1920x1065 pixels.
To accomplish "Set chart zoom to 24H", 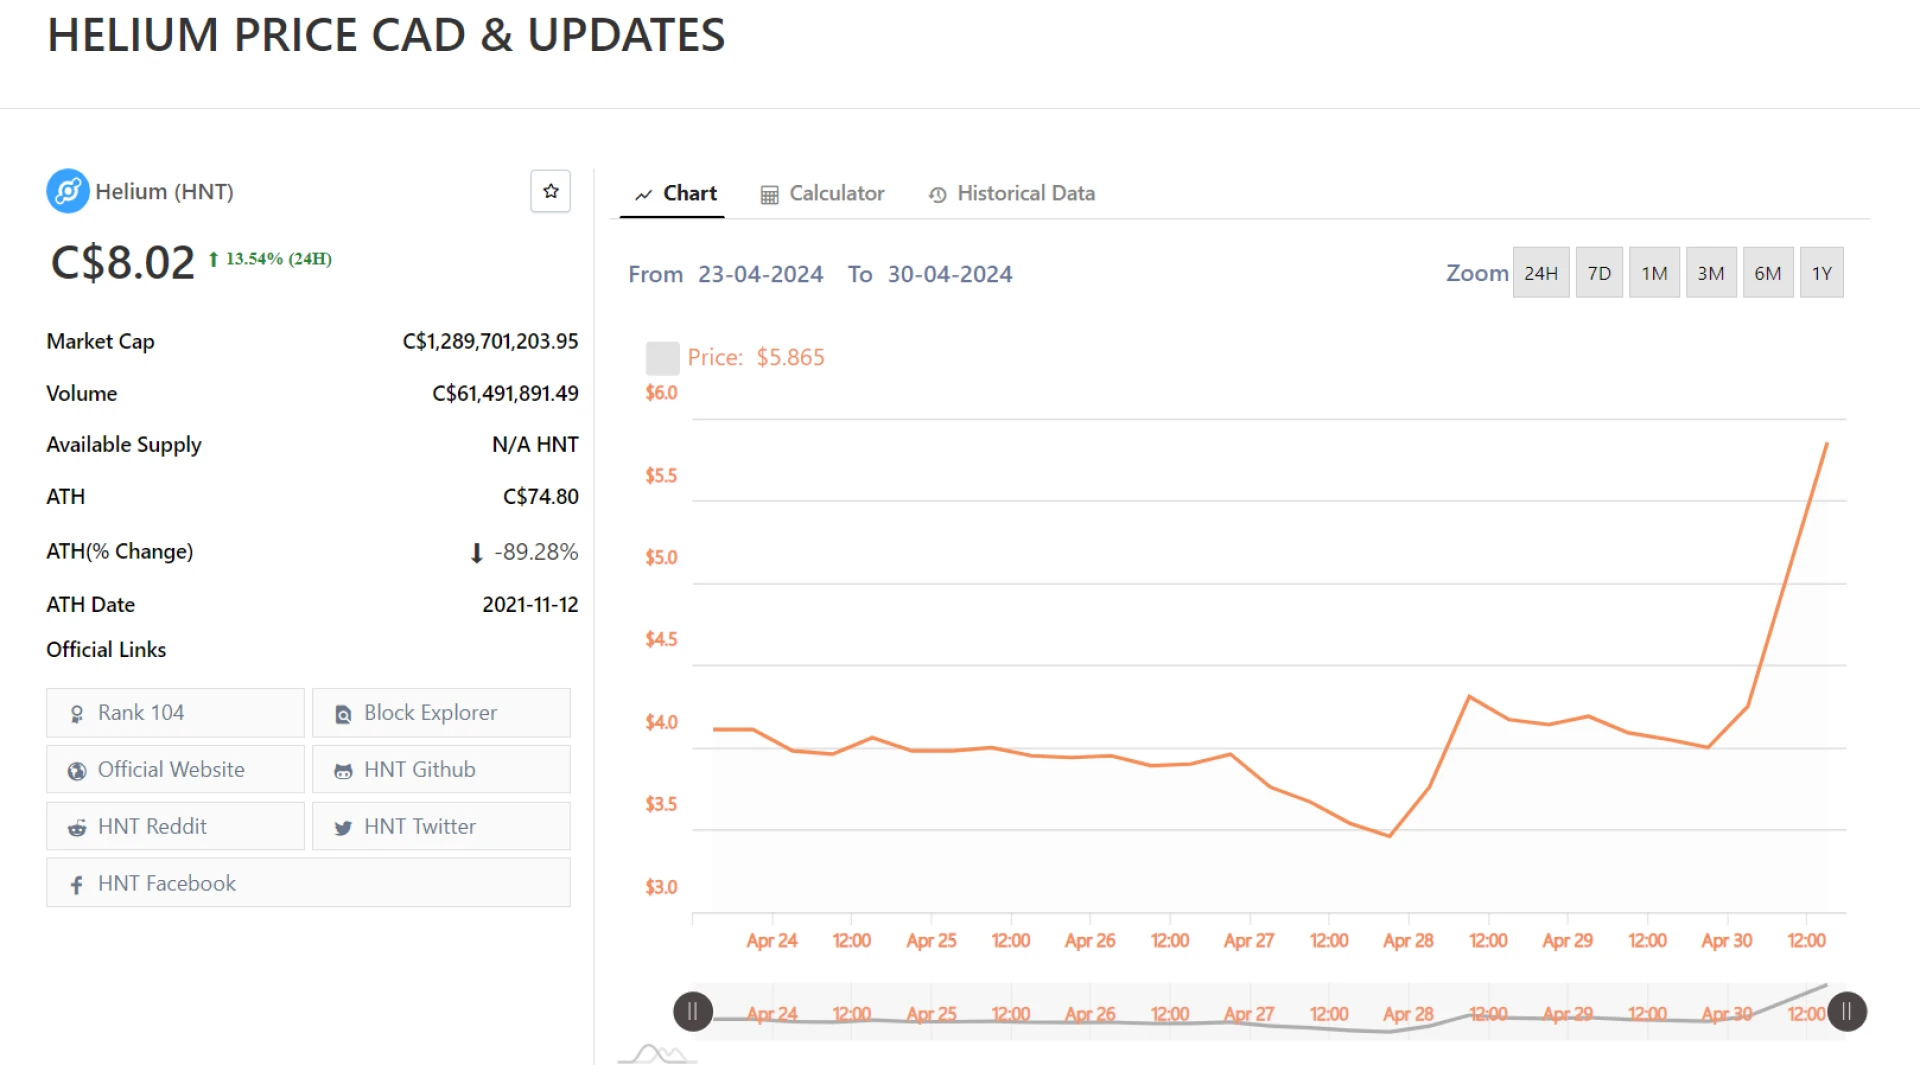I will pyautogui.click(x=1540, y=273).
